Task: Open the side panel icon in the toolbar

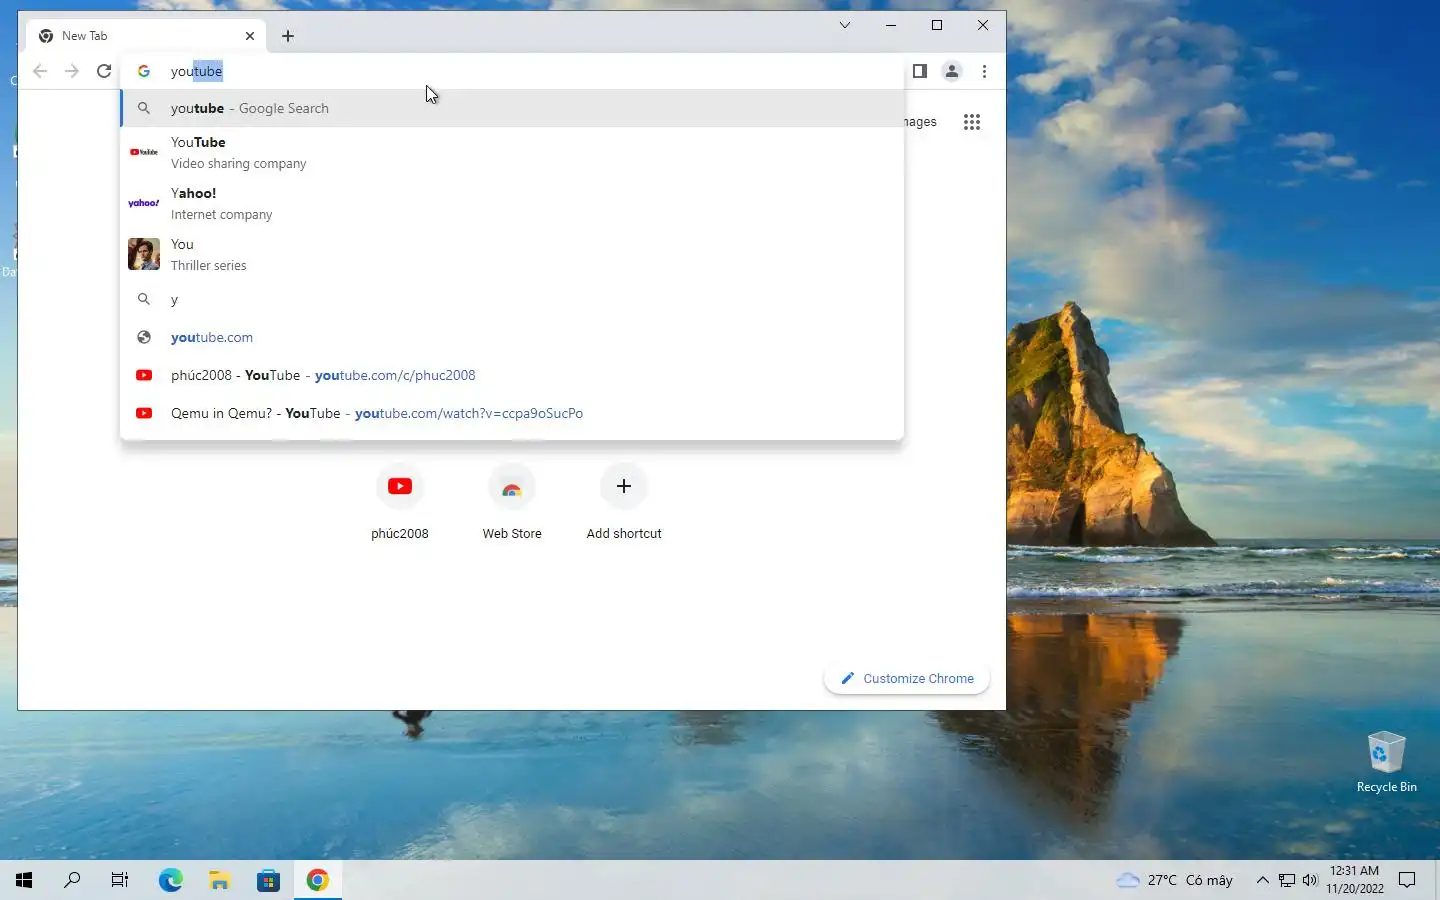Action: tap(920, 71)
